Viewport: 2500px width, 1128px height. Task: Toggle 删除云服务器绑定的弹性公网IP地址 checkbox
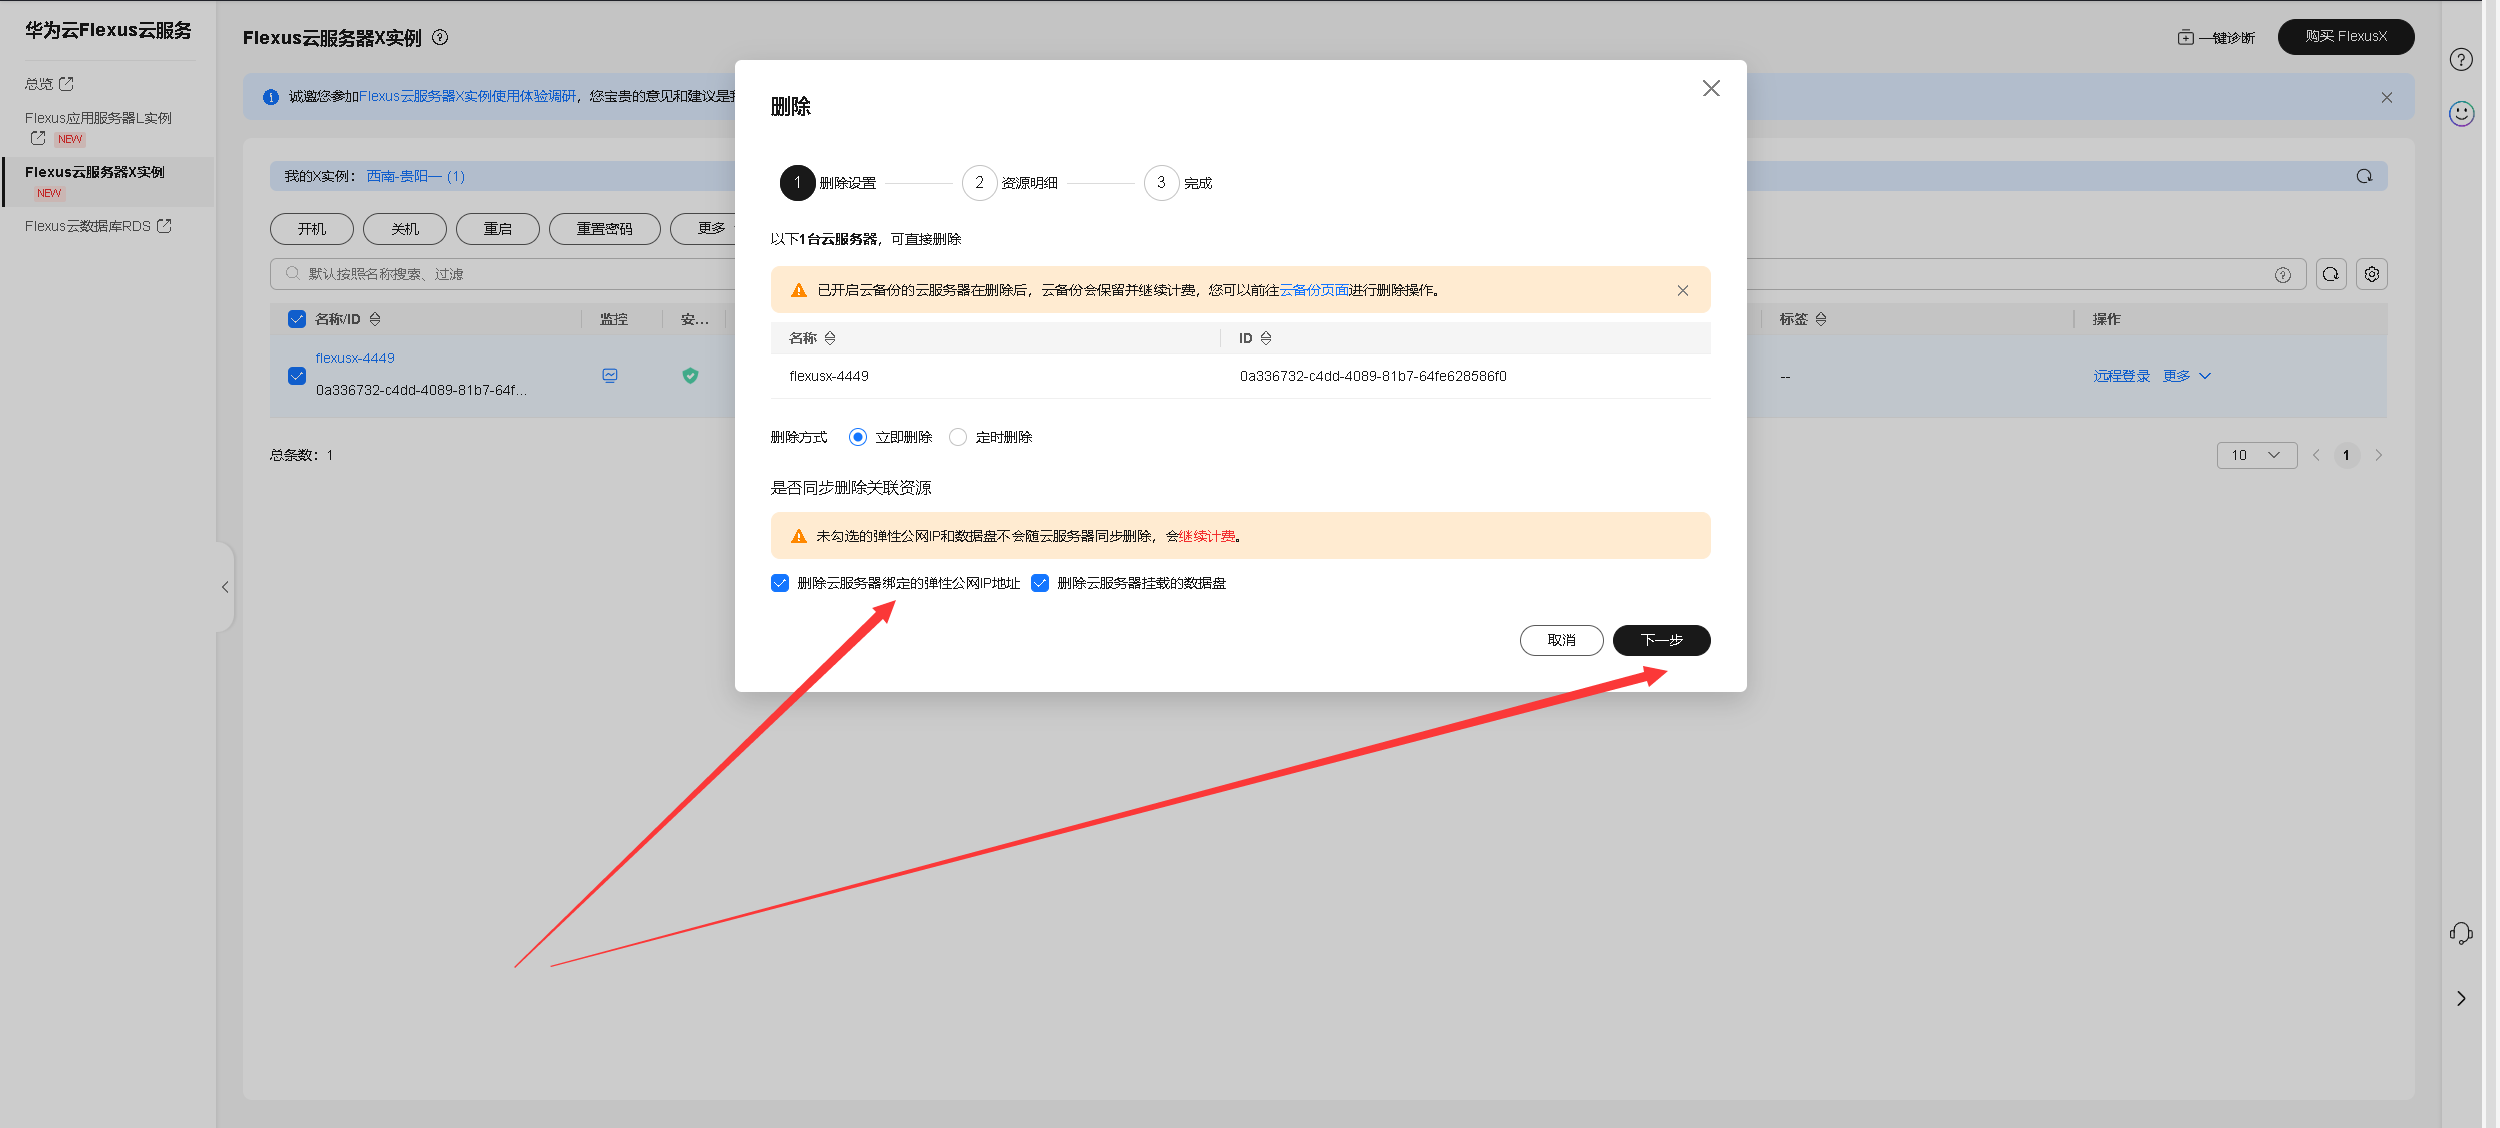tap(780, 583)
